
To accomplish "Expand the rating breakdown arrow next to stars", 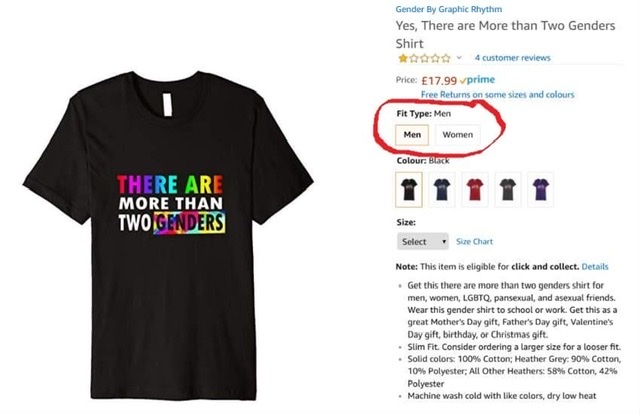I will (459, 59).
